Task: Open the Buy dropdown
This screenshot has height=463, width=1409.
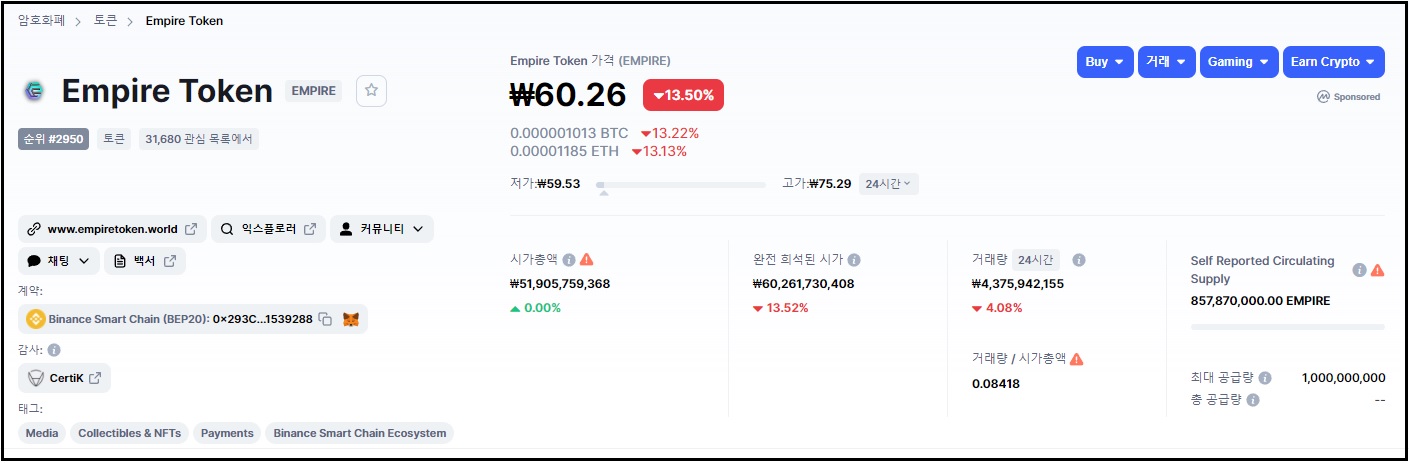Action: 1105,62
